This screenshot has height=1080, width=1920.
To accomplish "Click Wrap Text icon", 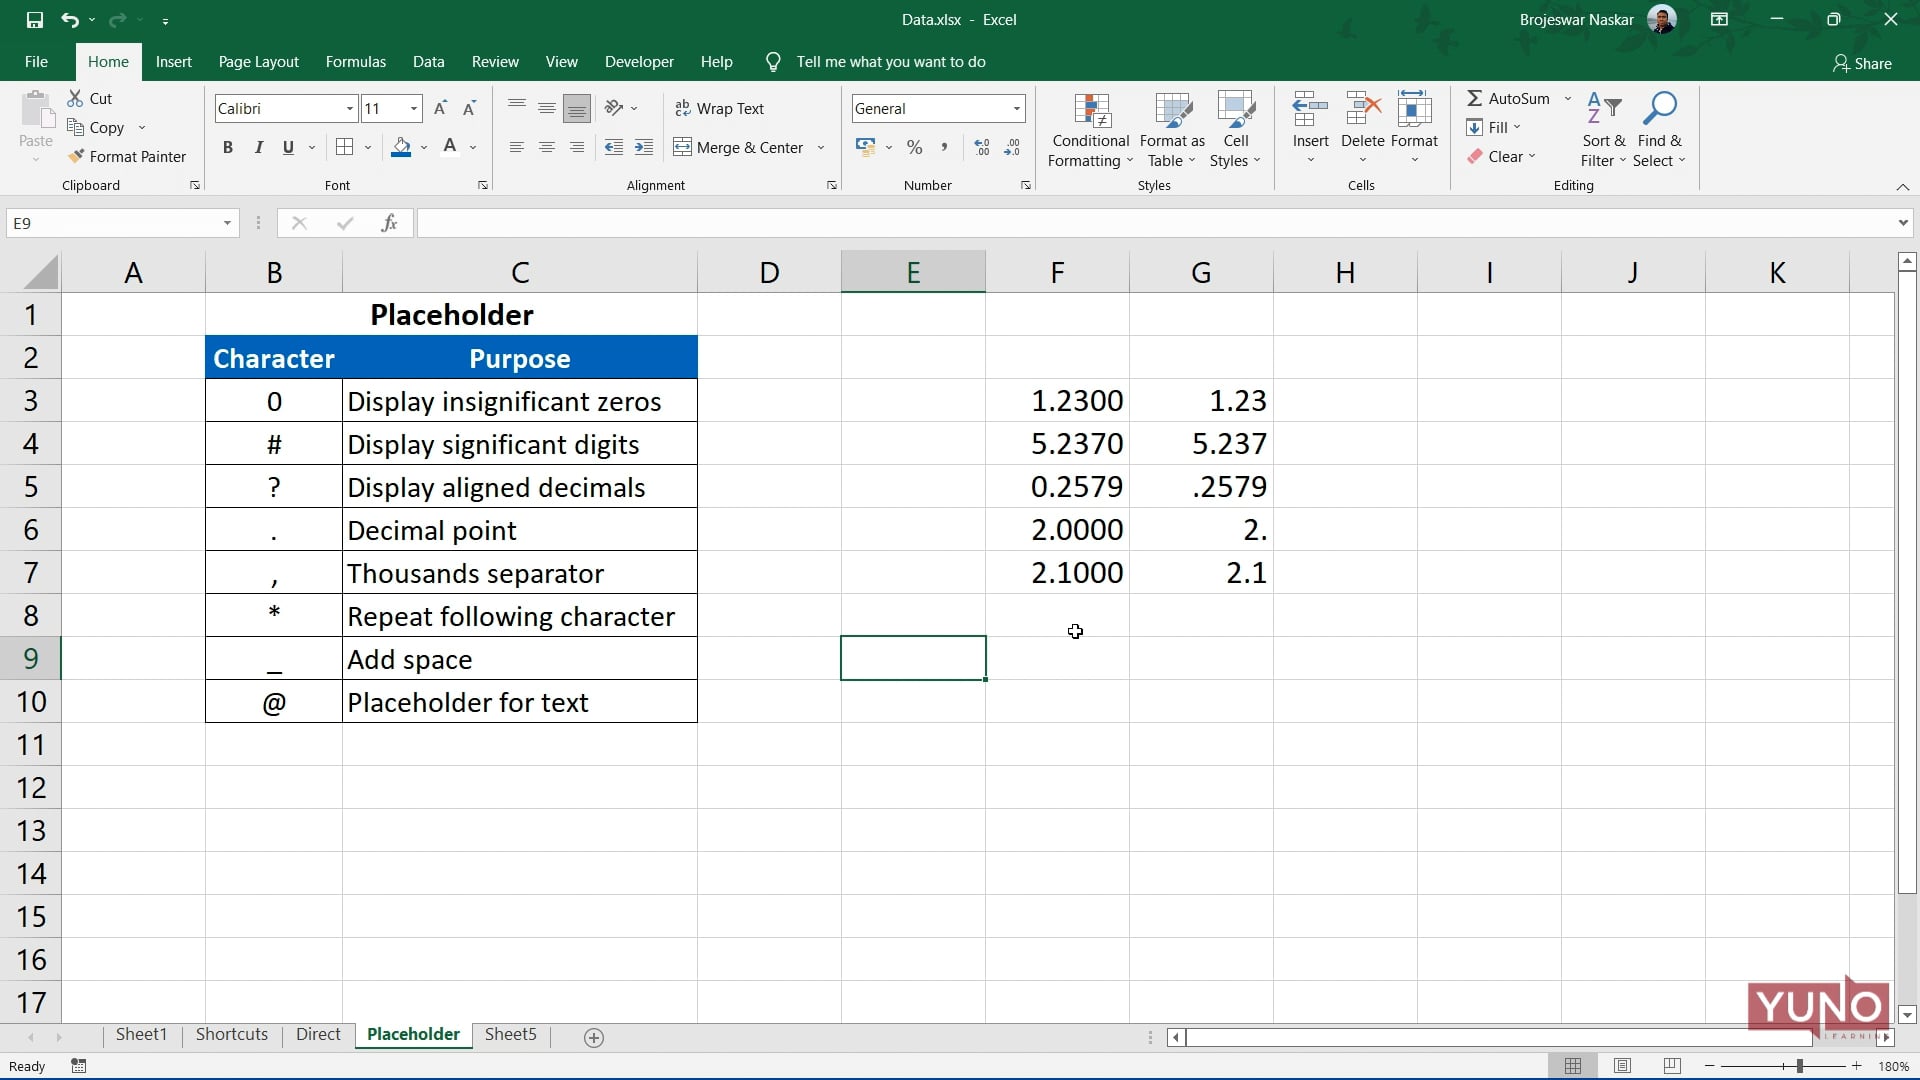I will (721, 108).
